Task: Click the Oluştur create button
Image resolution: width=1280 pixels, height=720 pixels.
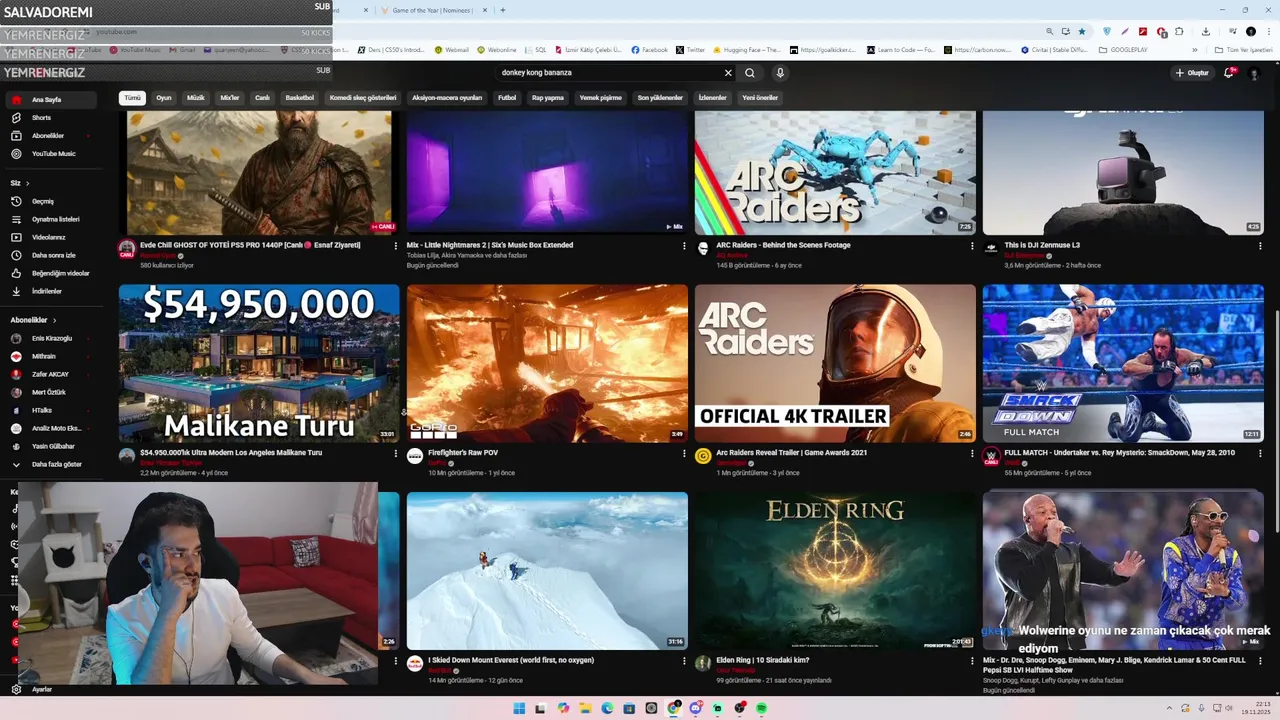Action: 1192,73
